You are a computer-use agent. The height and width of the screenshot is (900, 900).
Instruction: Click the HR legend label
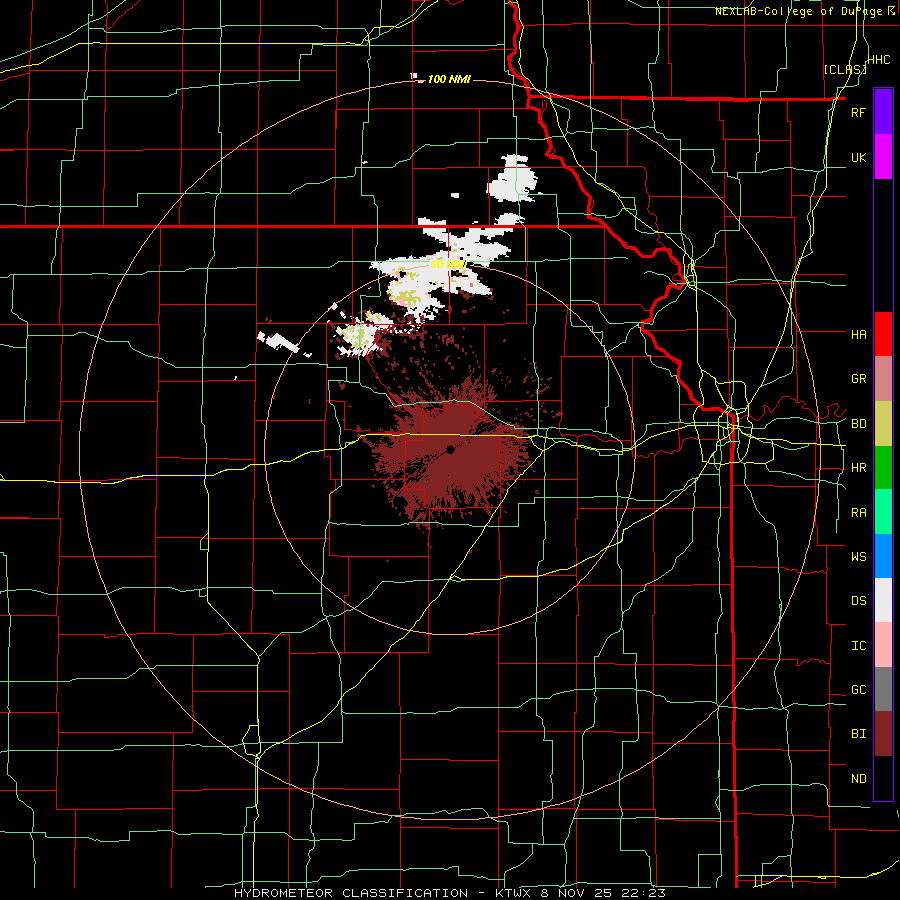click(x=858, y=468)
